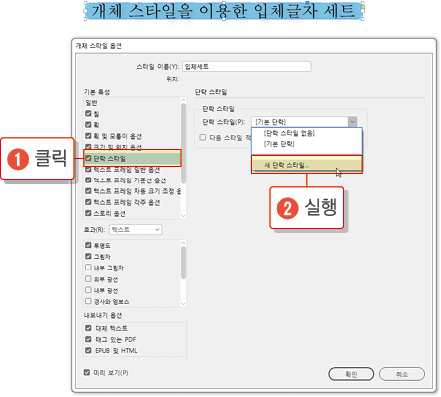The image size is (441, 397).
Task: Open the 효과 dropdown showing 텍스트
Action: [136, 230]
